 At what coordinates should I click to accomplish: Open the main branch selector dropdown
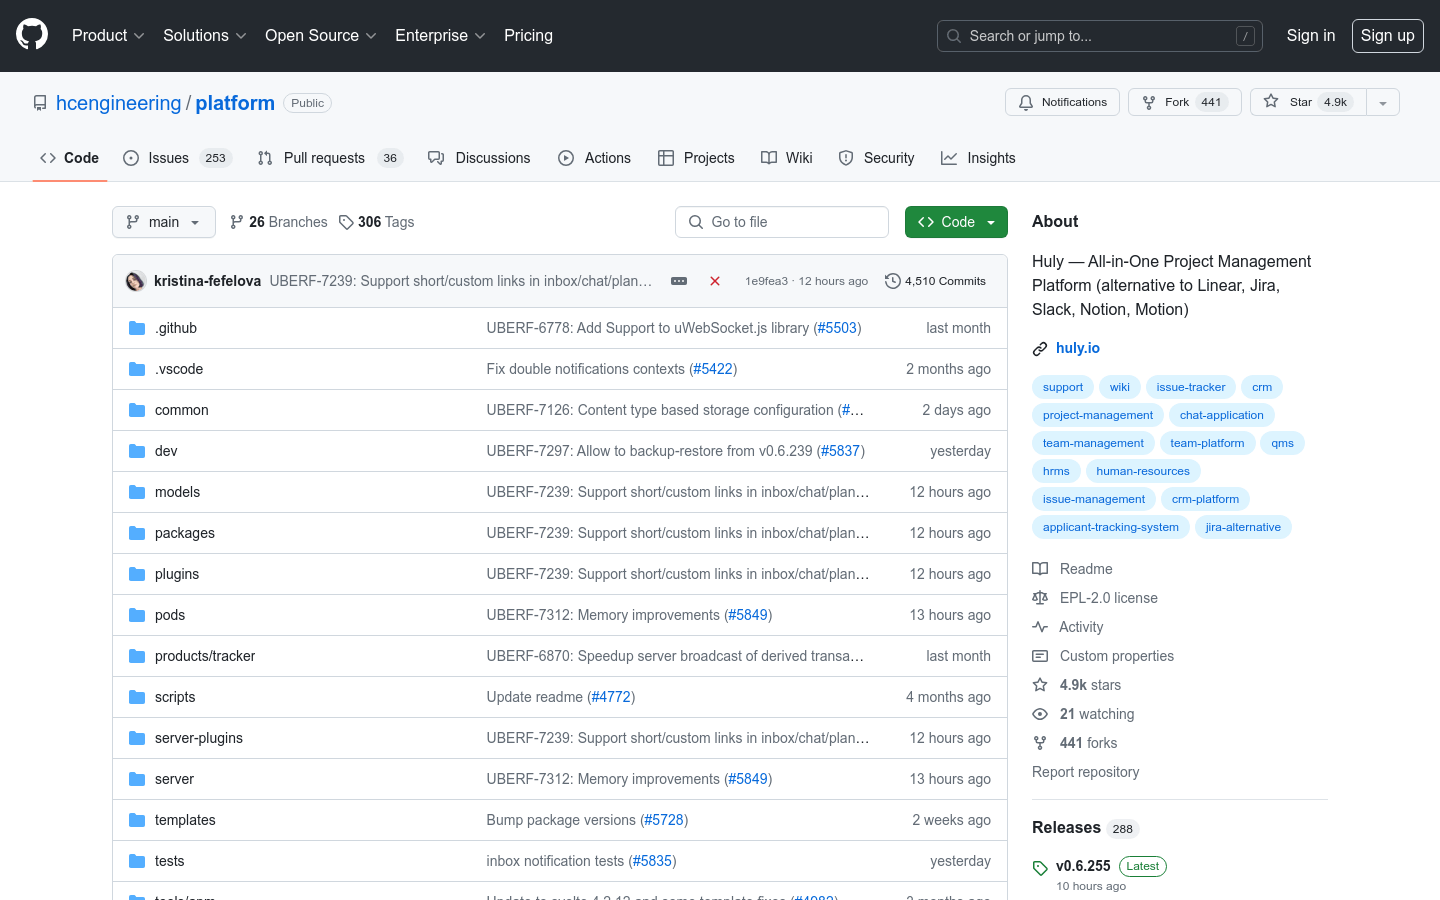click(x=163, y=221)
